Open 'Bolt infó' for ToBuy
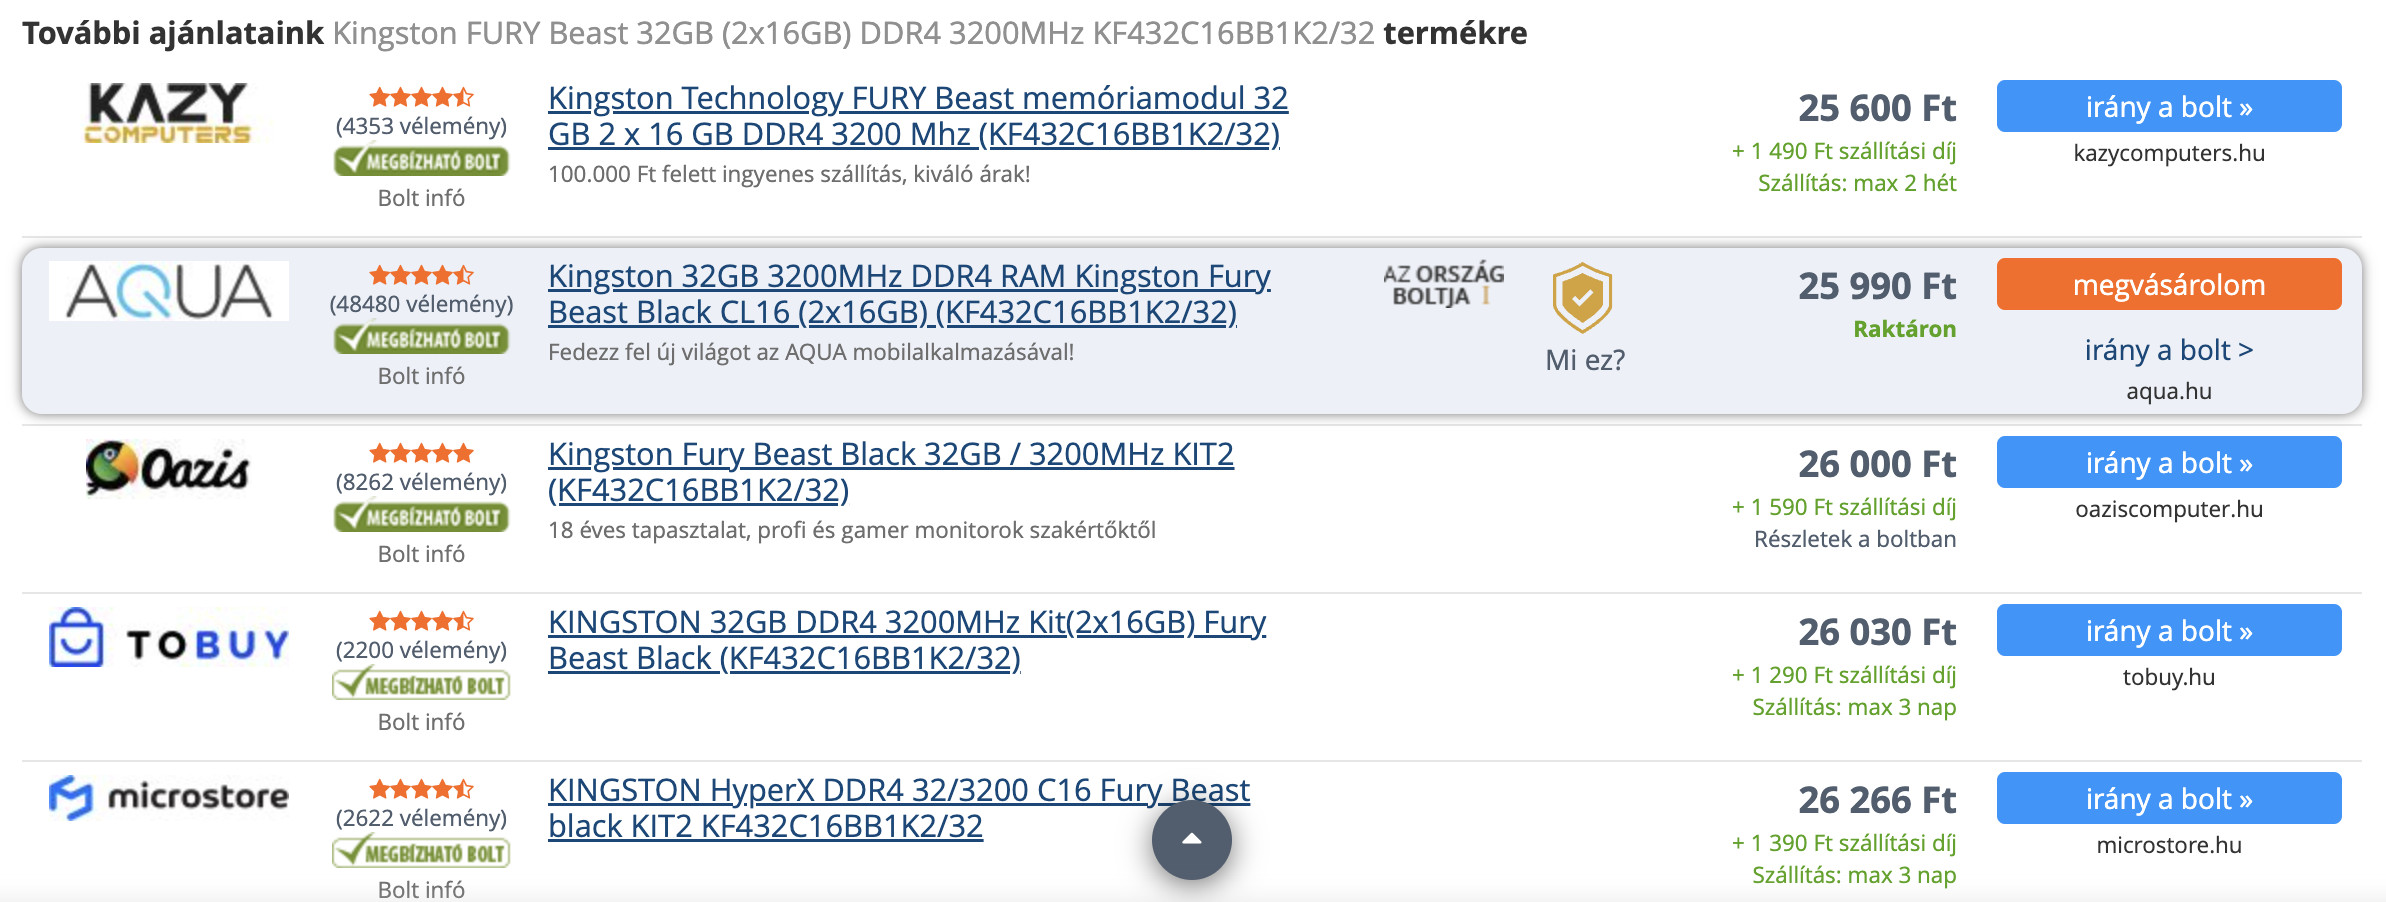 click(x=421, y=722)
